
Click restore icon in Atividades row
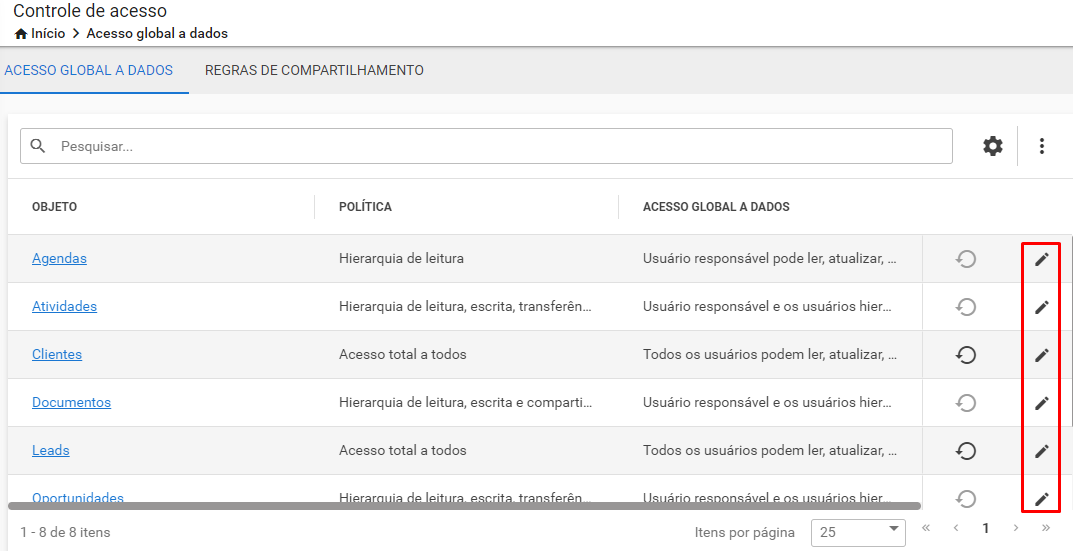pos(966,307)
